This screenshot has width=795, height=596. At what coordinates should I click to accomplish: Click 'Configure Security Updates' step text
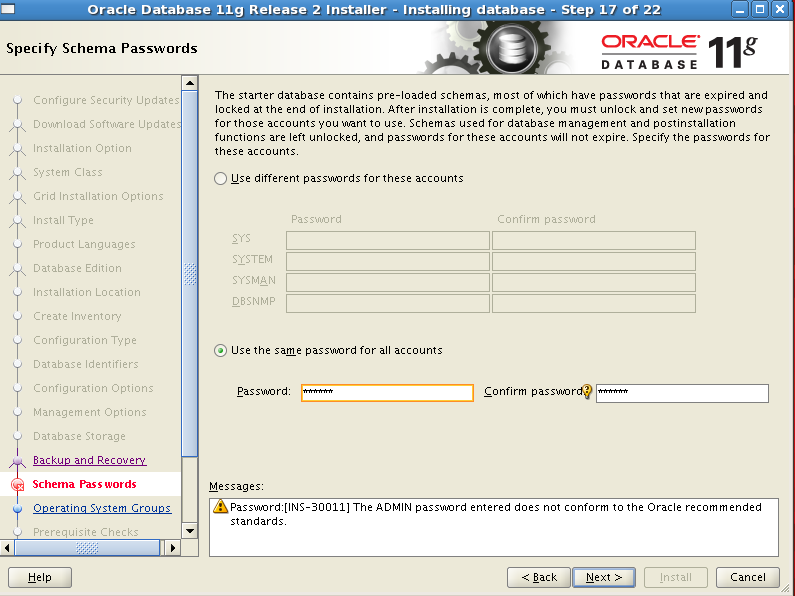[x=106, y=100]
